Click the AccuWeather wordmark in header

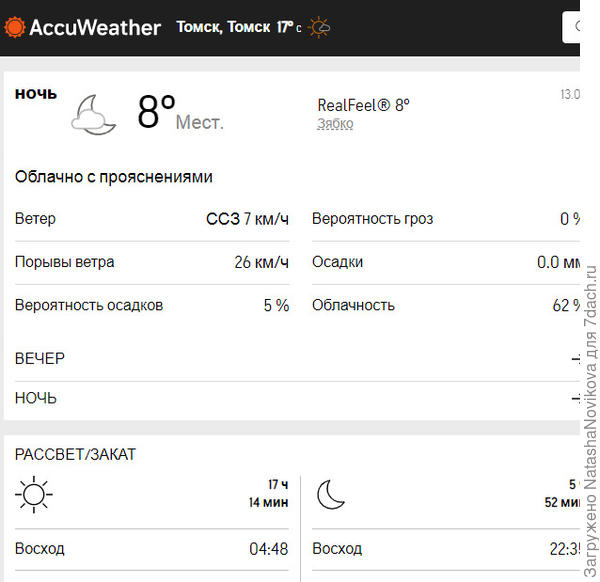(95, 27)
